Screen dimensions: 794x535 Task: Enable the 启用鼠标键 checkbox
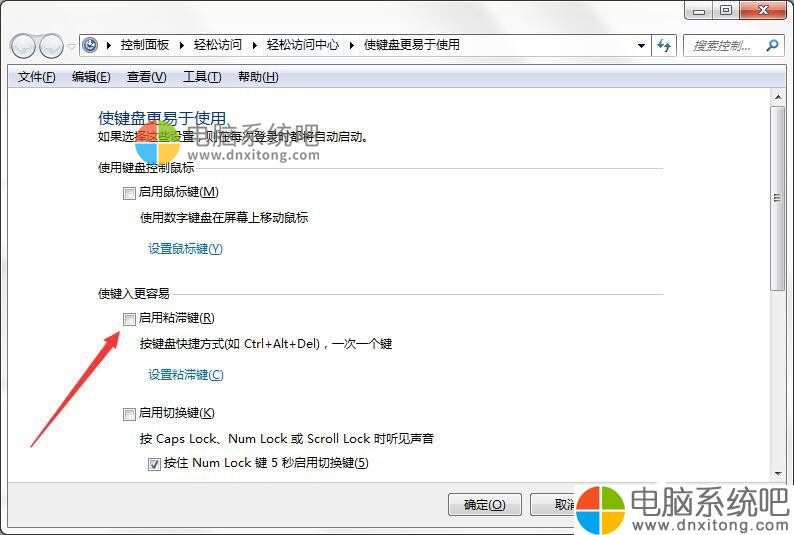pos(129,193)
